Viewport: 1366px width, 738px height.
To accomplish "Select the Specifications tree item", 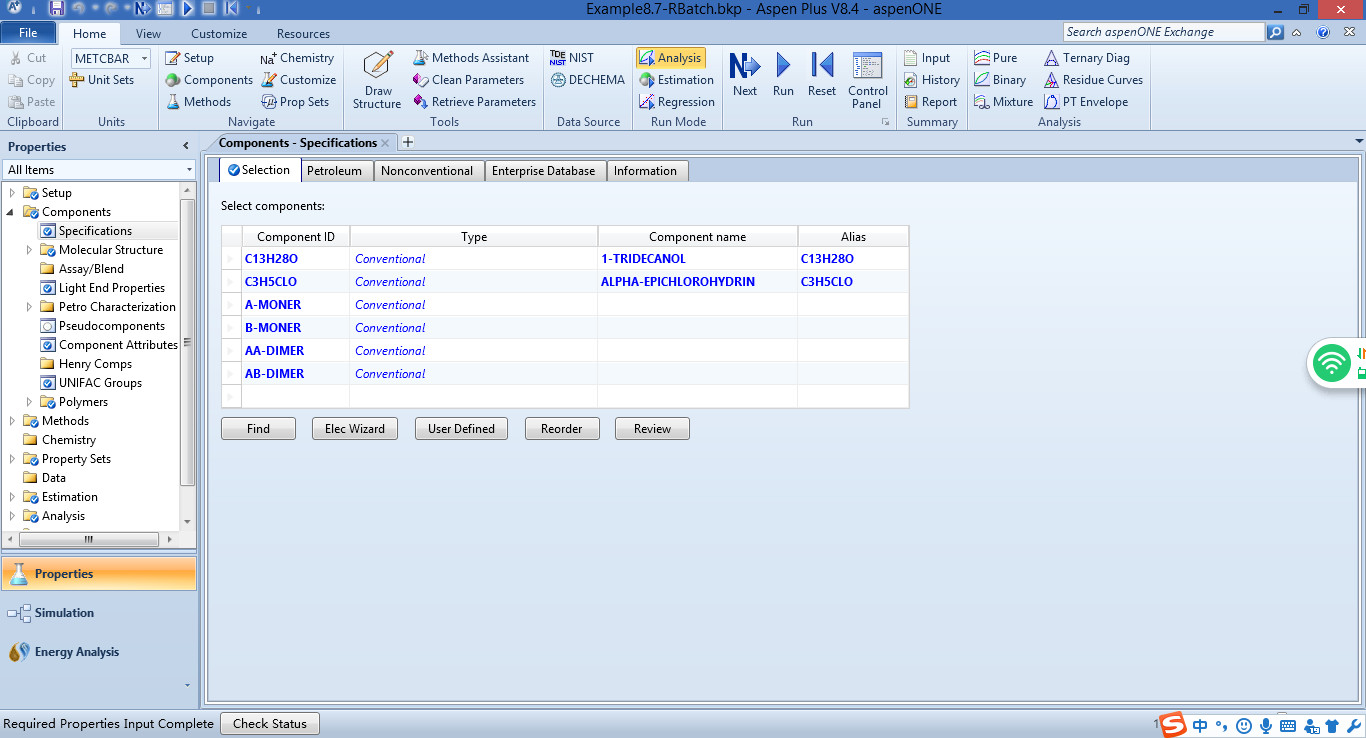I will click(x=95, y=231).
